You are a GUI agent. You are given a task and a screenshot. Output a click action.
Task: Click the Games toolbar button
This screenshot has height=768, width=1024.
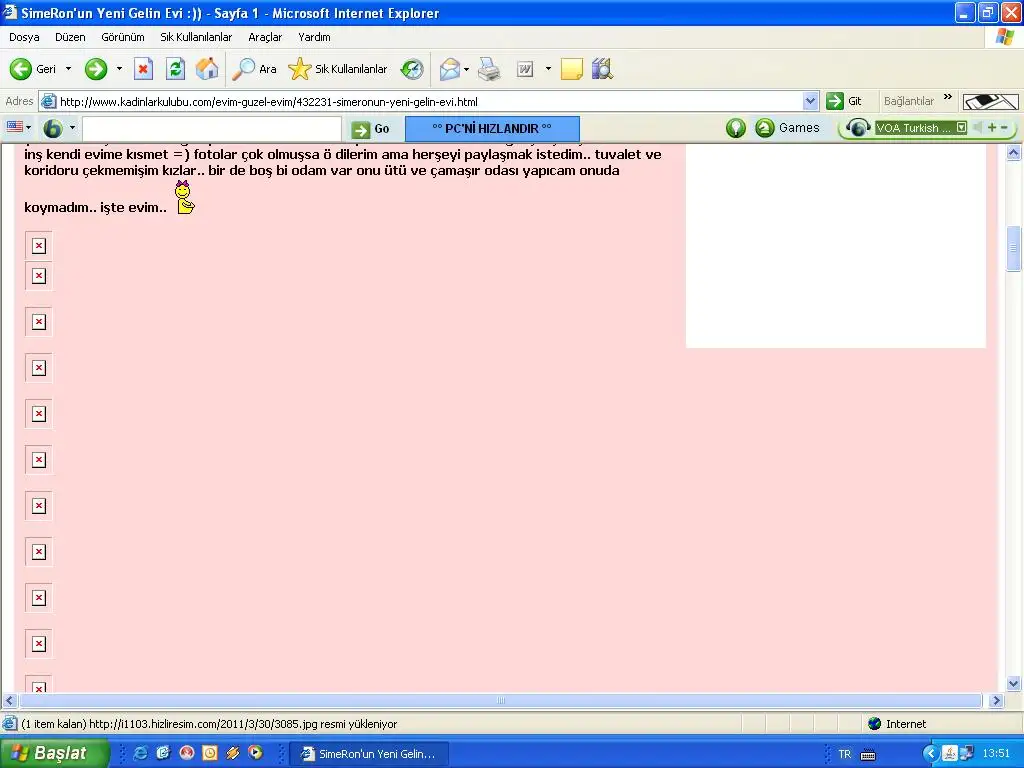click(x=788, y=128)
